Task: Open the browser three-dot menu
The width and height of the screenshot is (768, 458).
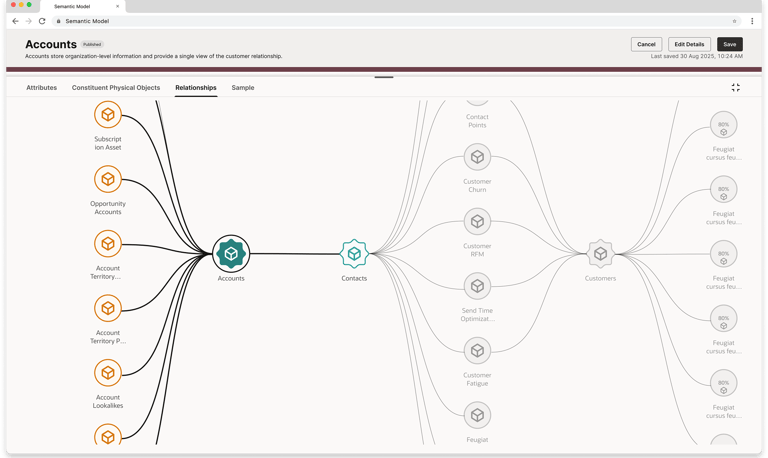Action: click(x=752, y=21)
